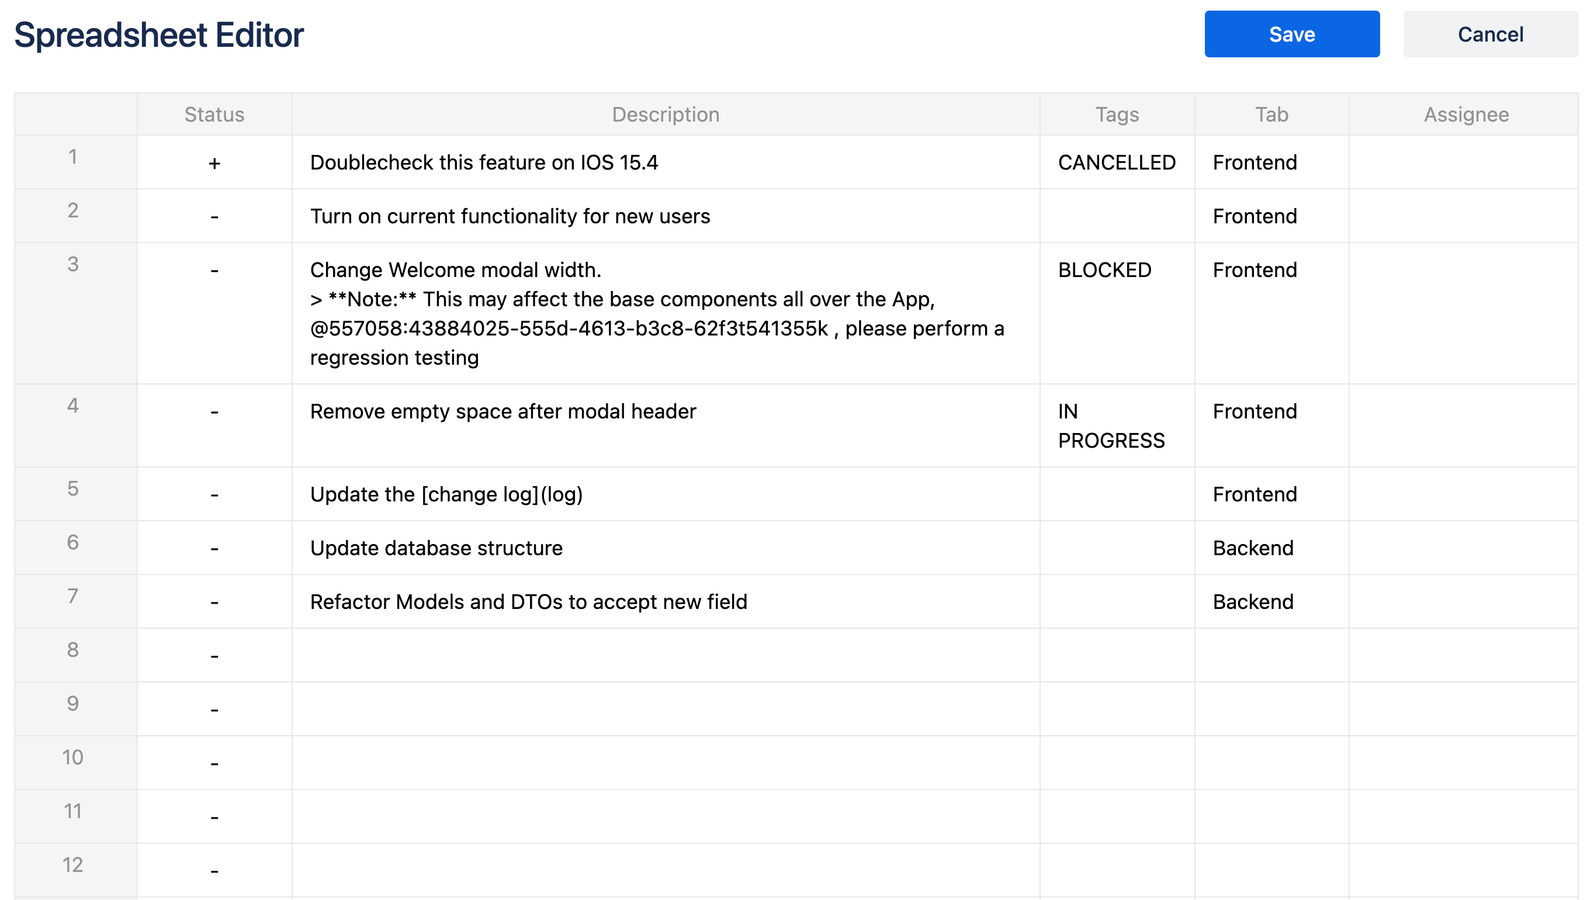Click the Frontend tab cell in row 5
The width and height of the screenshot is (1587, 900).
click(1272, 494)
